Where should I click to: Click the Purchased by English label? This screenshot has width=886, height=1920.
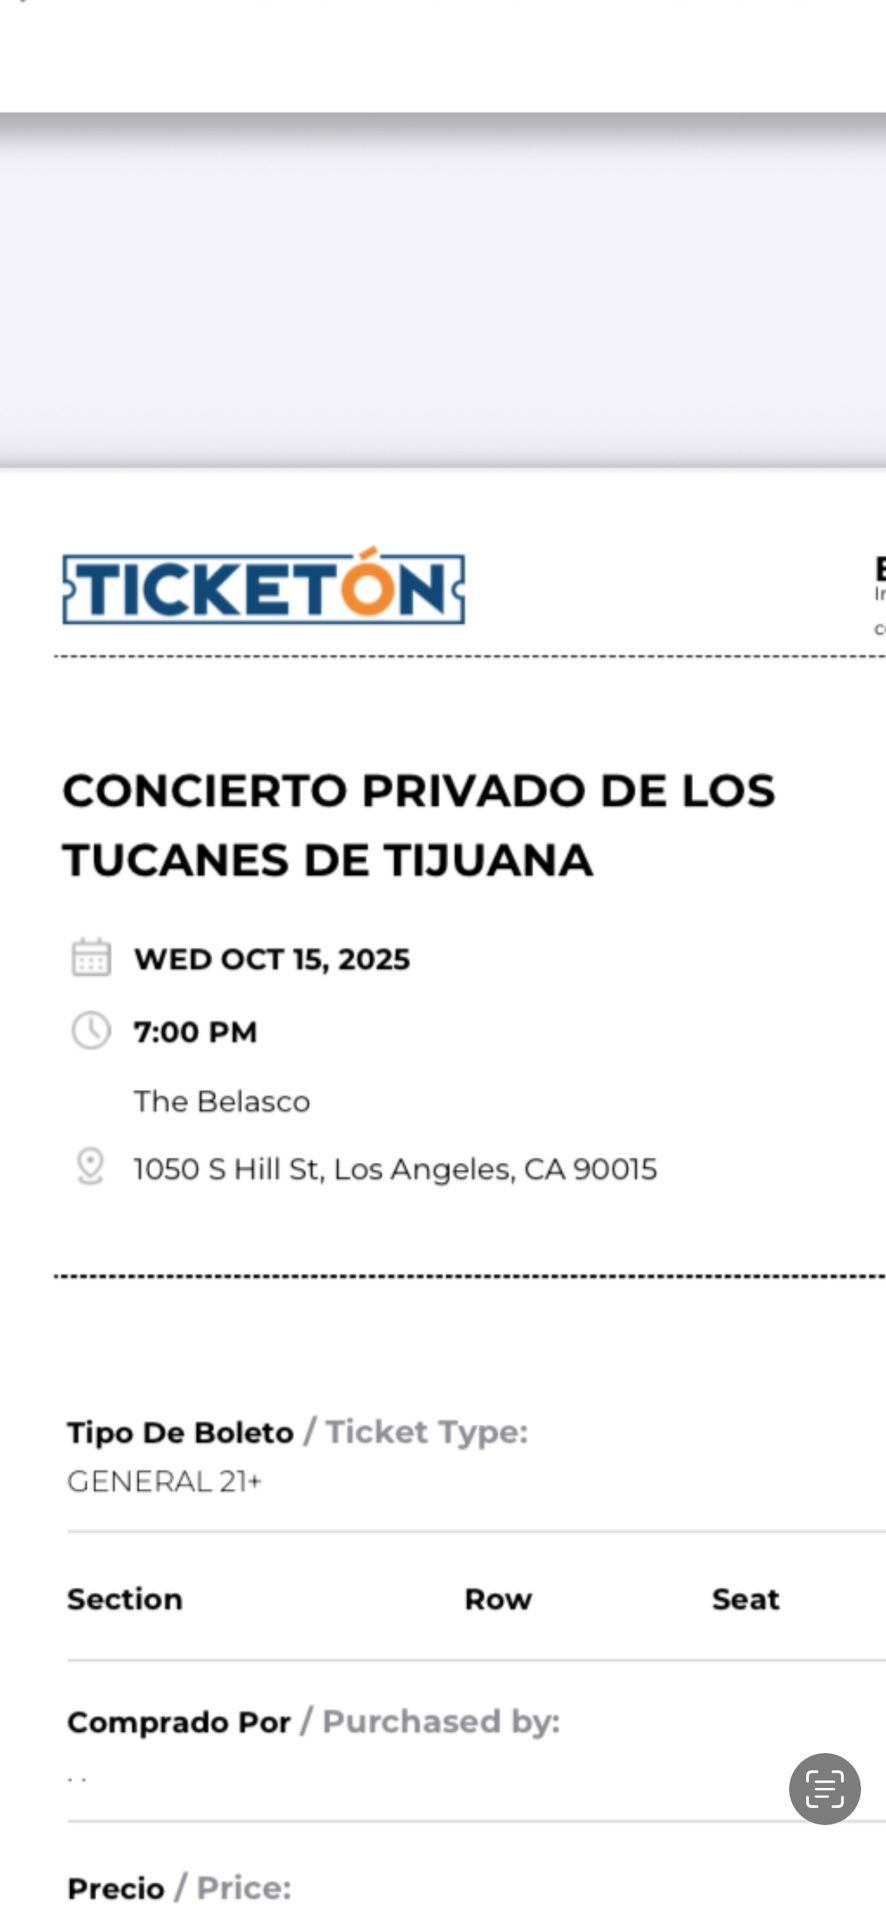point(440,1722)
